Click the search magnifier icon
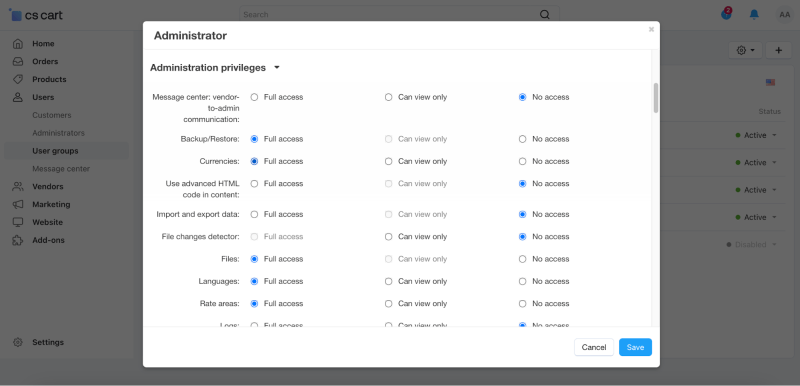The image size is (800, 386). (x=545, y=15)
